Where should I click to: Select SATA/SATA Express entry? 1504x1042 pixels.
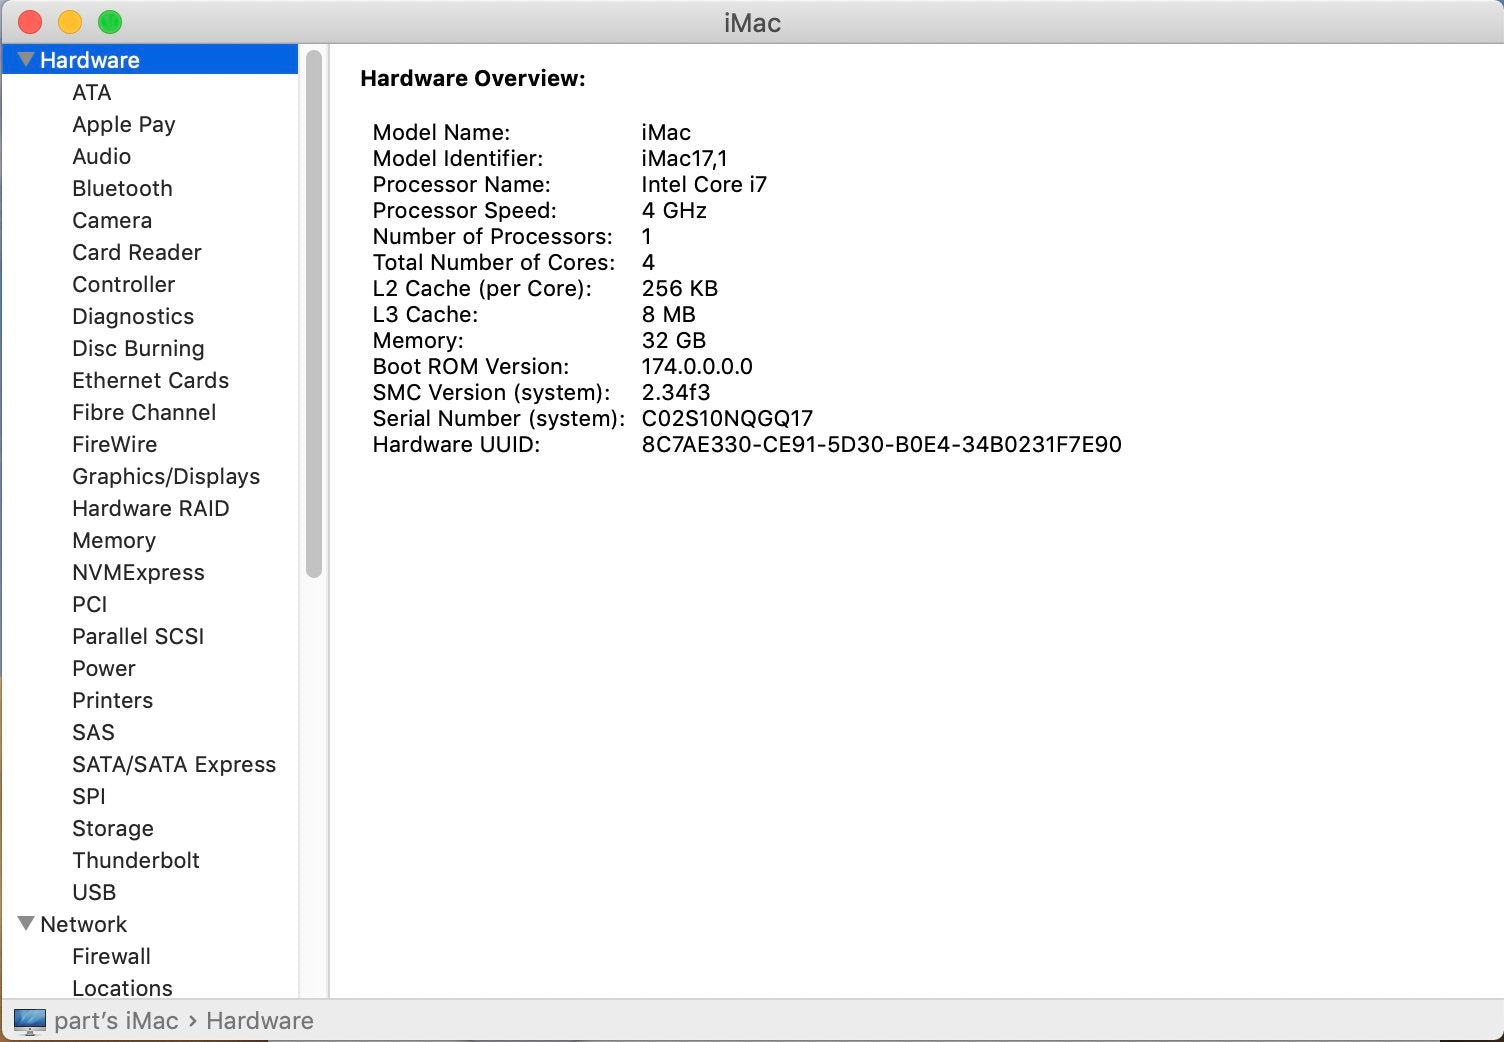tap(174, 764)
